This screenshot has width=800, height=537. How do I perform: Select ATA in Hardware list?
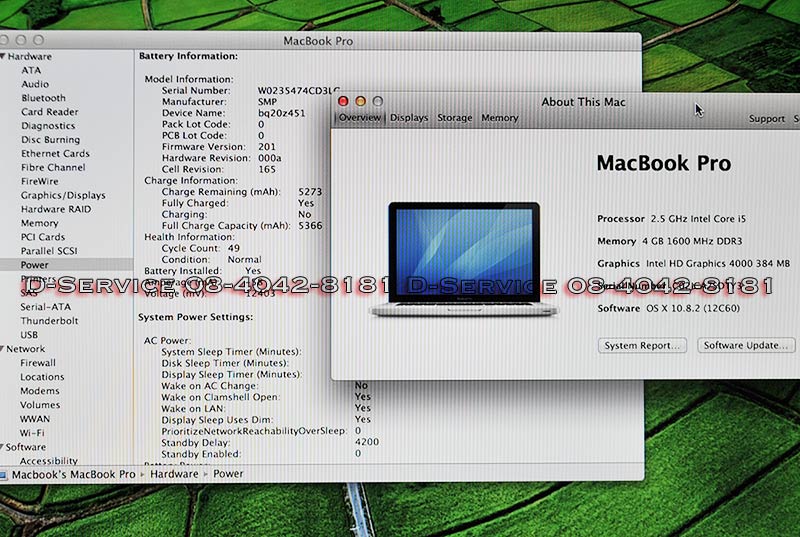(31, 70)
